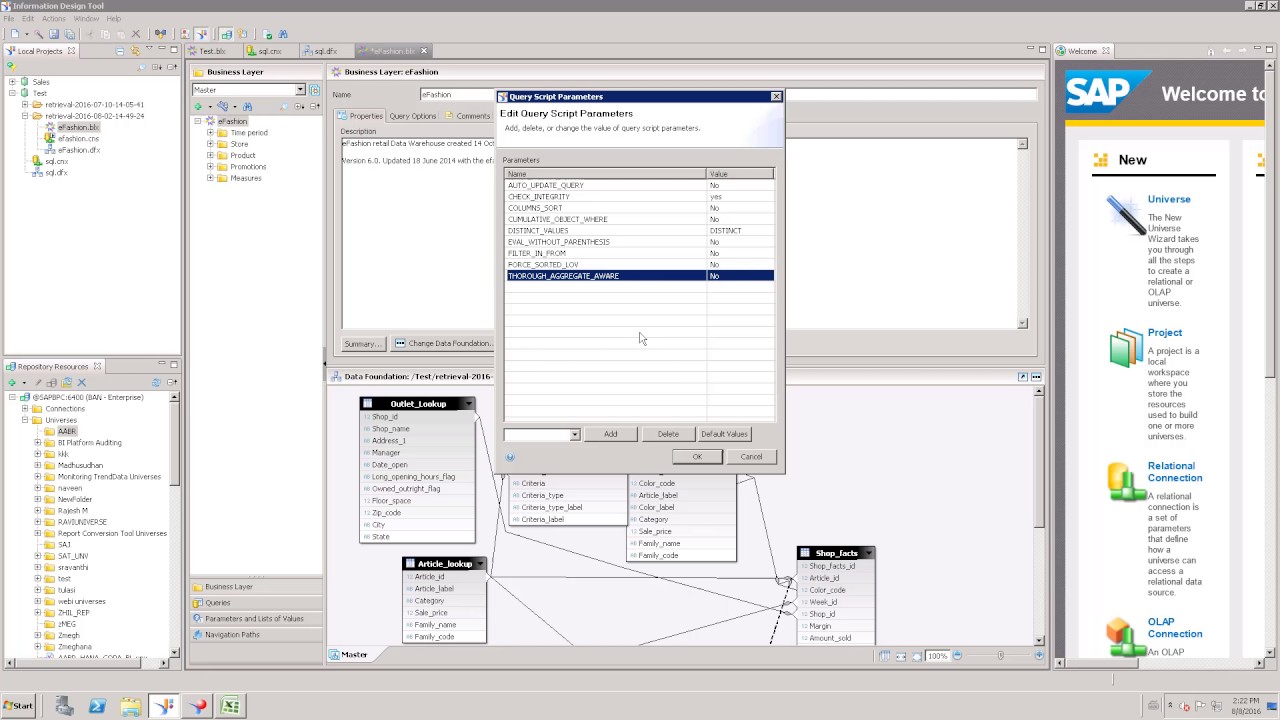
Task: Switch to the Test.blx editor tab
Action: (212, 51)
